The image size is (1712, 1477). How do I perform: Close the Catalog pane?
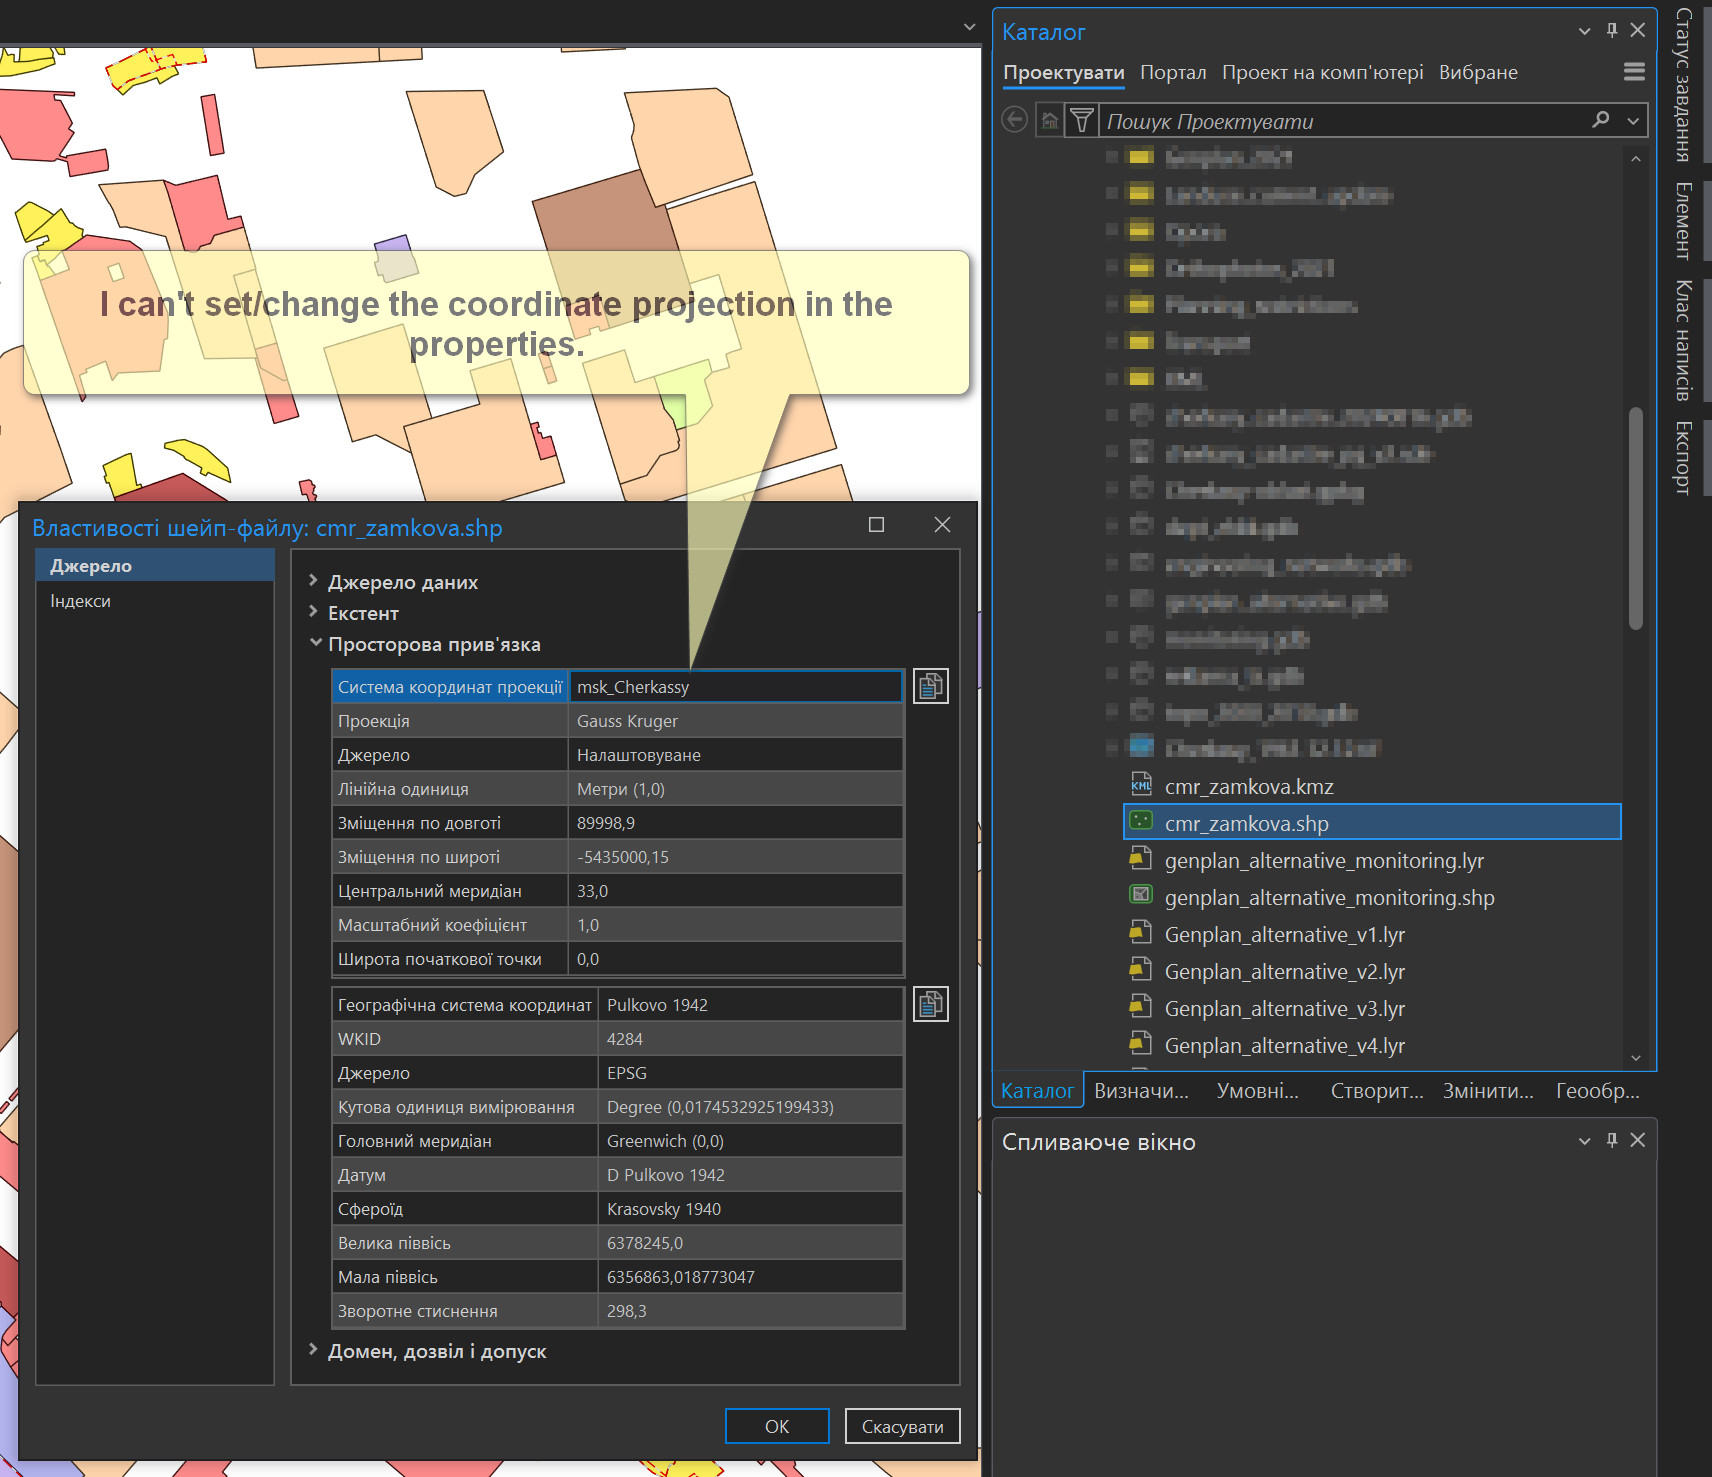1637,31
